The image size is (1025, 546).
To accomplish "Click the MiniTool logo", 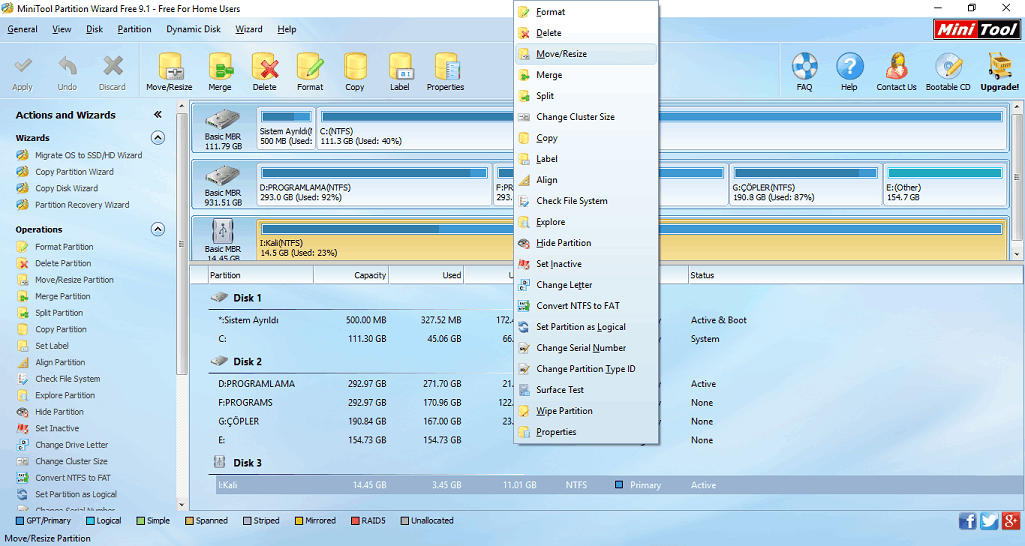I will (977, 29).
